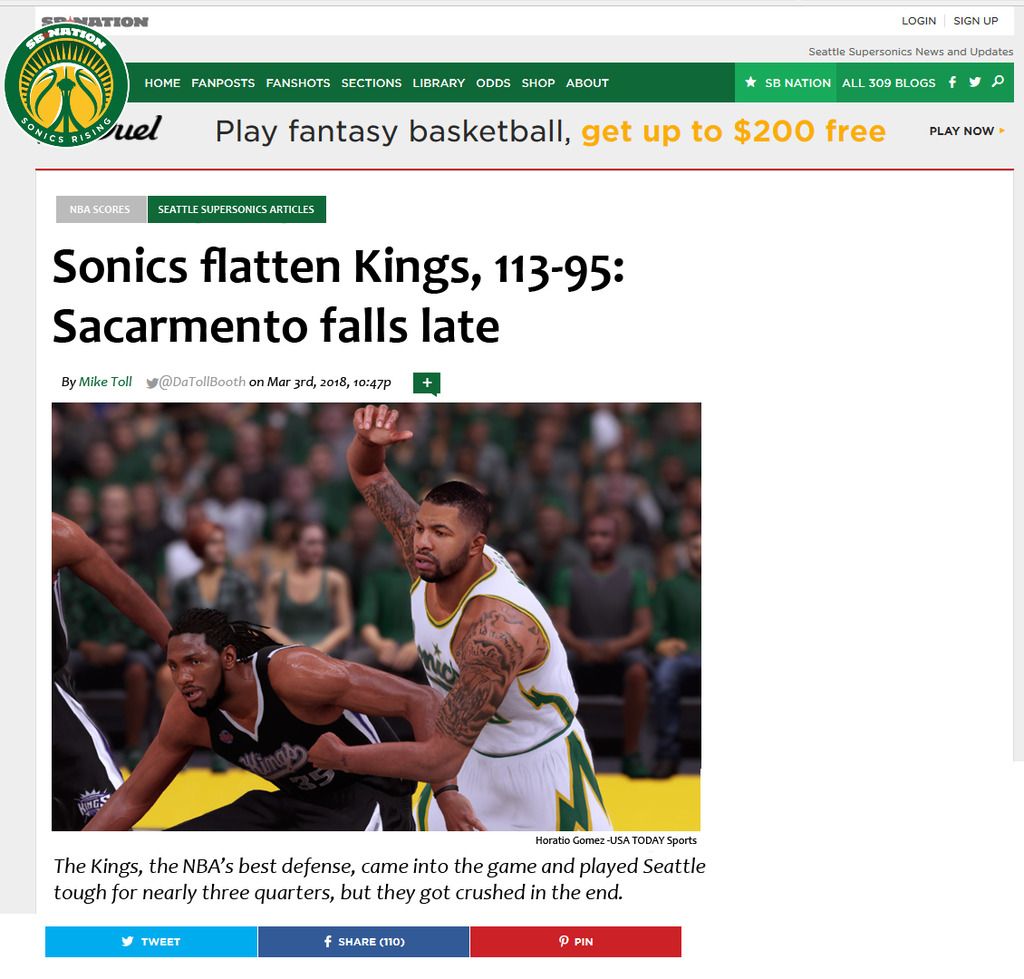Image resolution: width=1024 pixels, height=979 pixels.
Task: Click the Sonics Rising round logo
Action: [66, 85]
